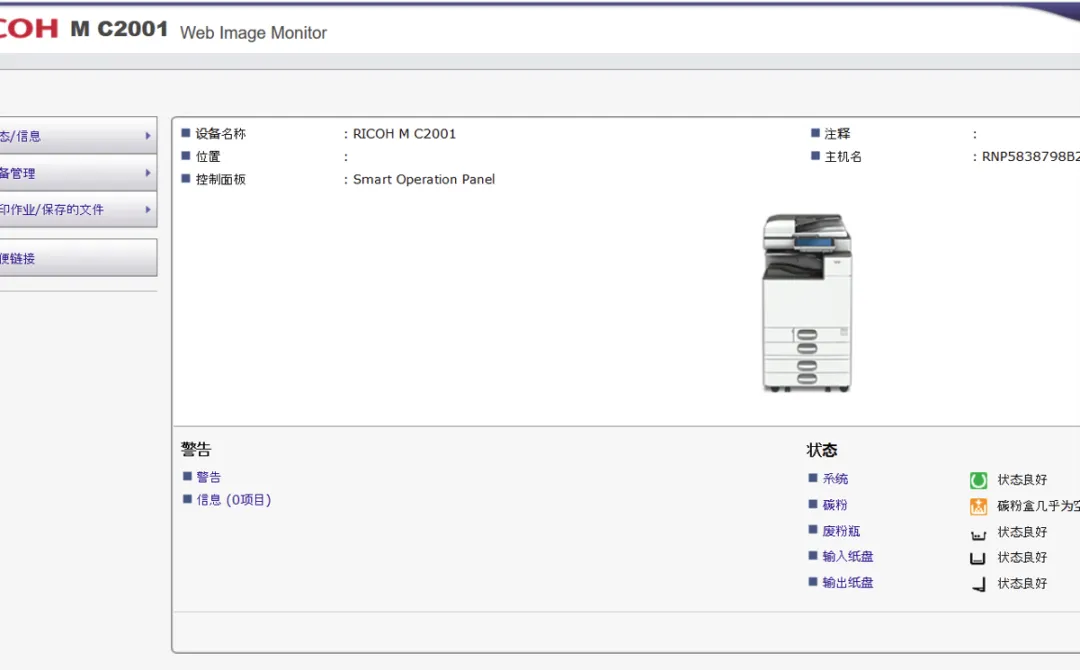This screenshot has width=1080, height=670.
Task: Click the input tray status icon
Action: click(x=977, y=558)
